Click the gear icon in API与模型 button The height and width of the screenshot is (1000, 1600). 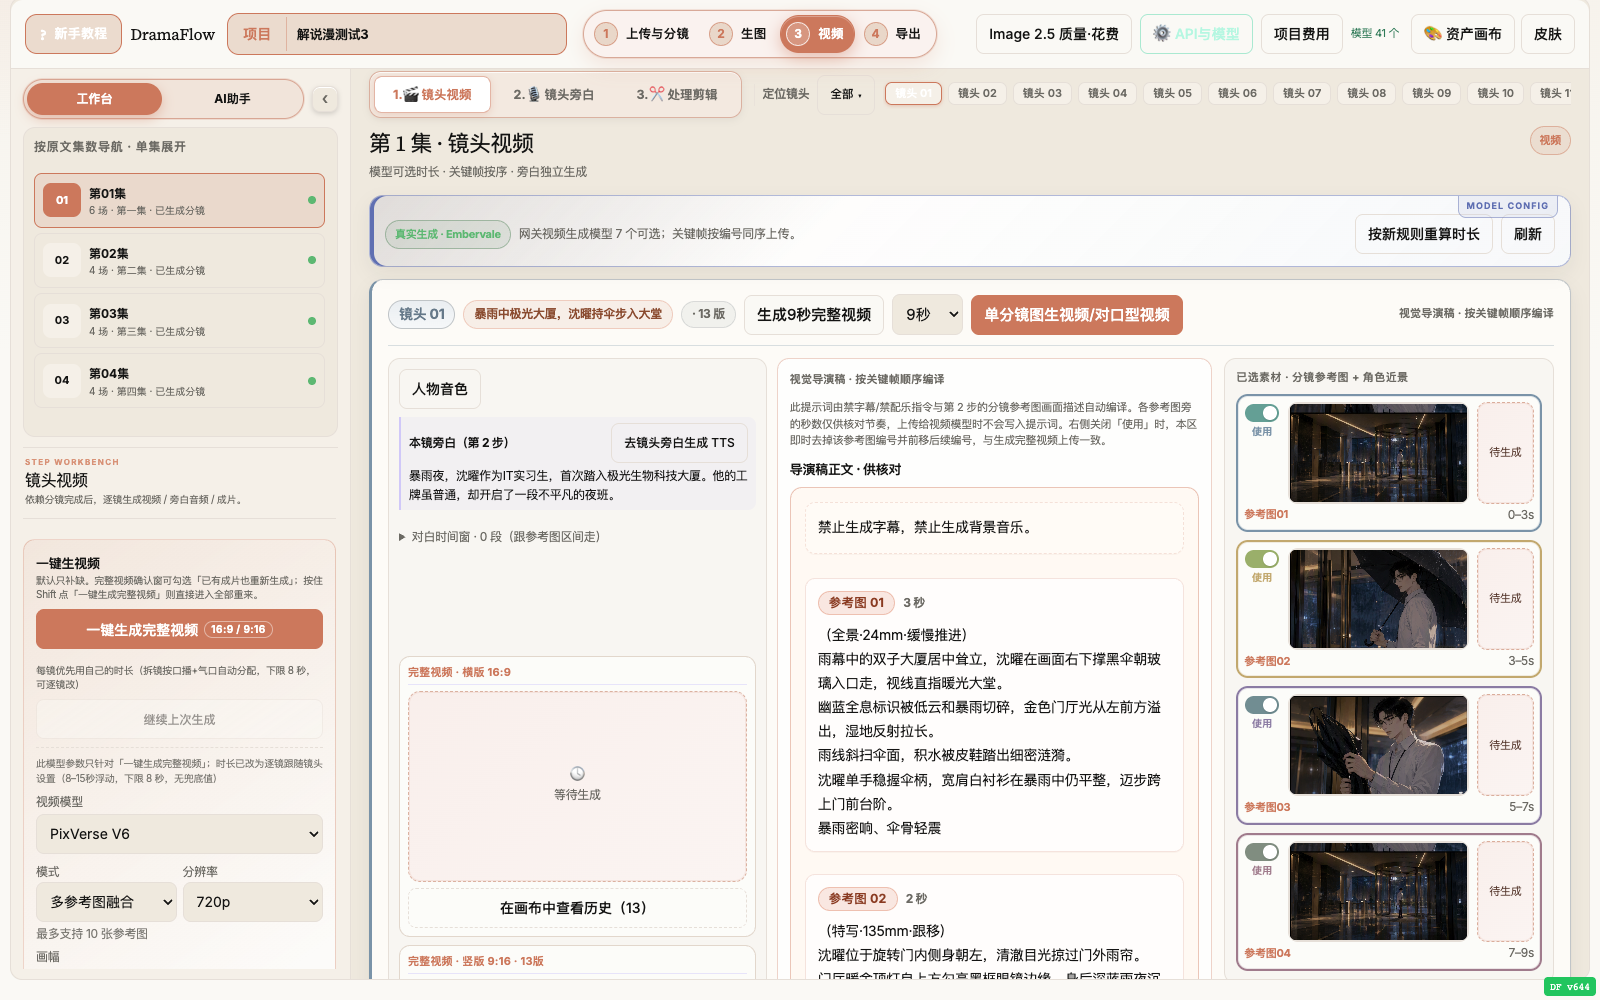[1161, 34]
